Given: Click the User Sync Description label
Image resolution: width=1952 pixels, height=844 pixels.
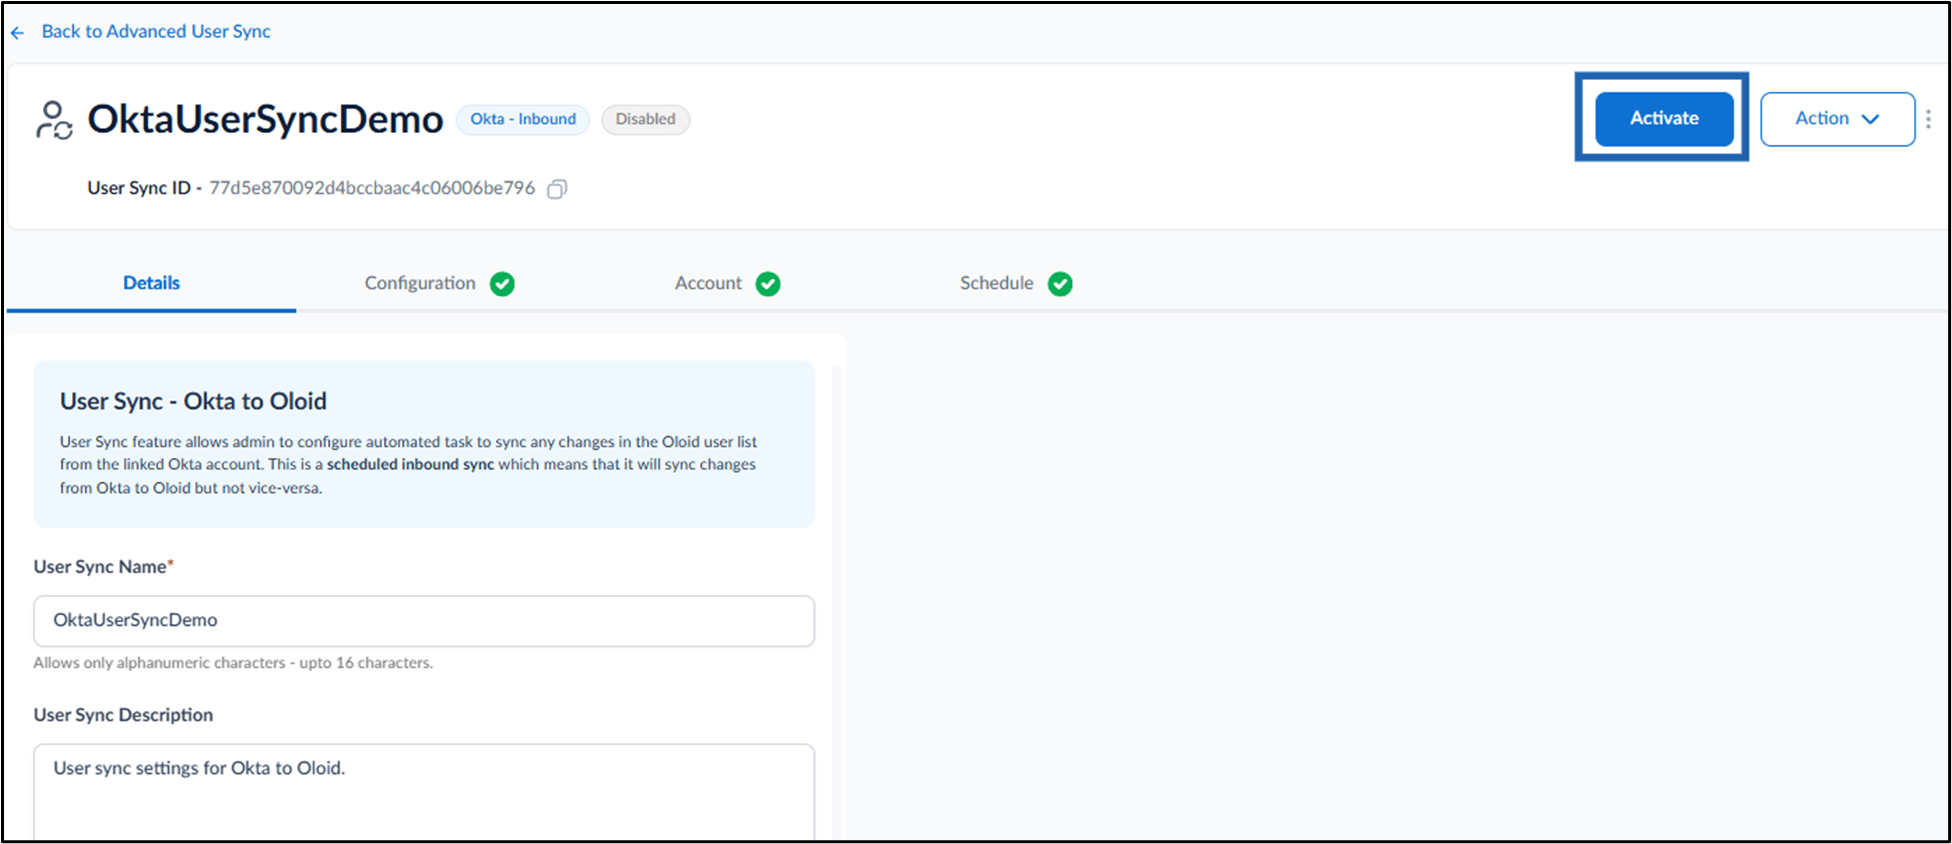Looking at the screenshot, I should click(123, 715).
